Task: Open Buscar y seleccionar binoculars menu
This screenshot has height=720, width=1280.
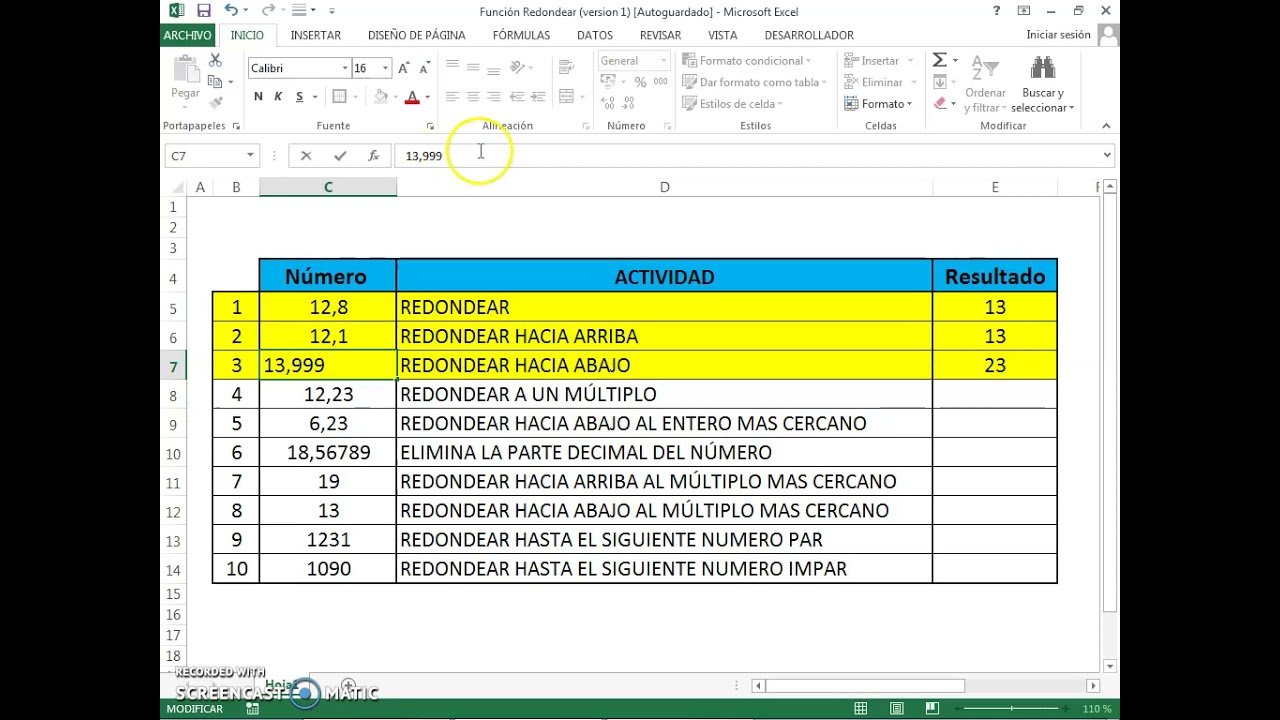Action: (x=1042, y=84)
